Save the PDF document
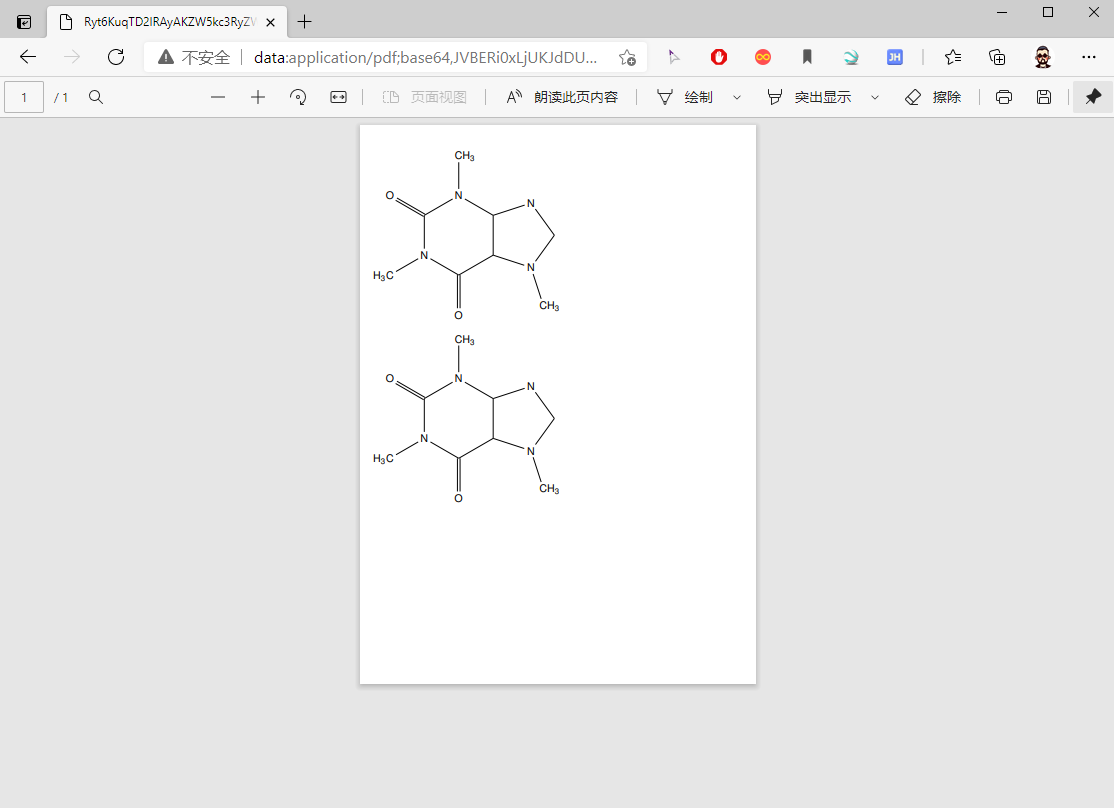Viewport: 1114px width, 808px height. (x=1044, y=97)
